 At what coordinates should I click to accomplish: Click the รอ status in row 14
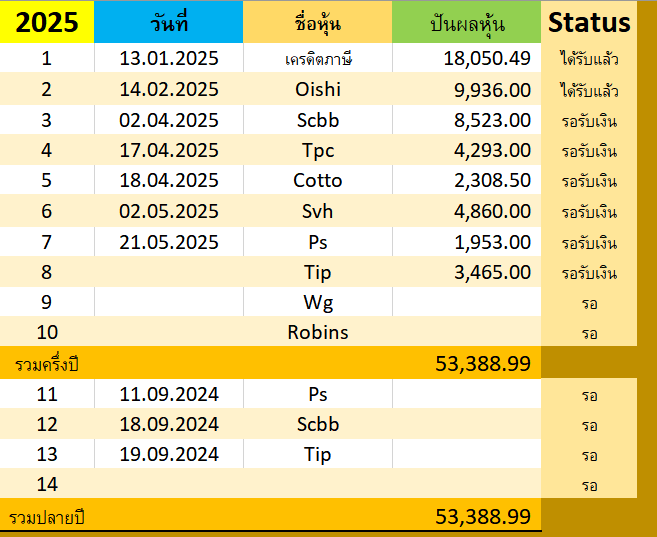589,485
